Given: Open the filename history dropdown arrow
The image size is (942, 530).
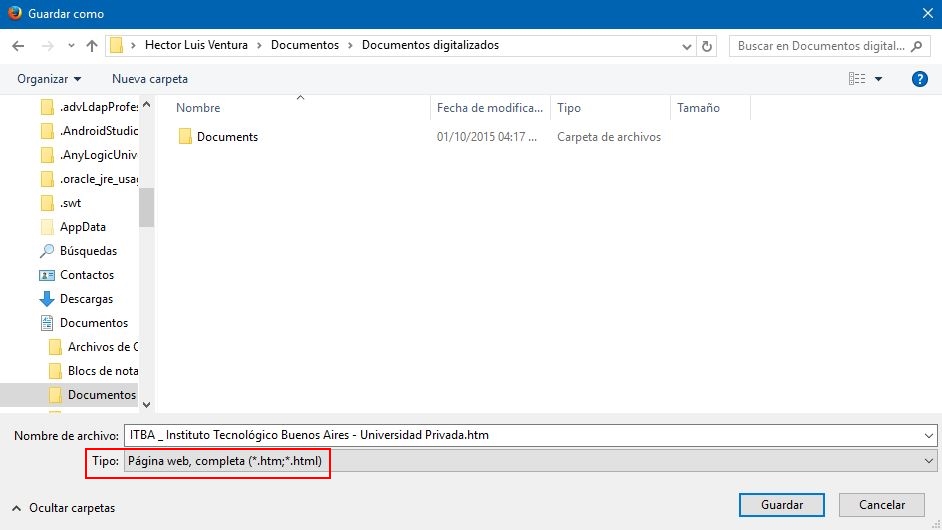Looking at the screenshot, I should click(x=929, y=436).
